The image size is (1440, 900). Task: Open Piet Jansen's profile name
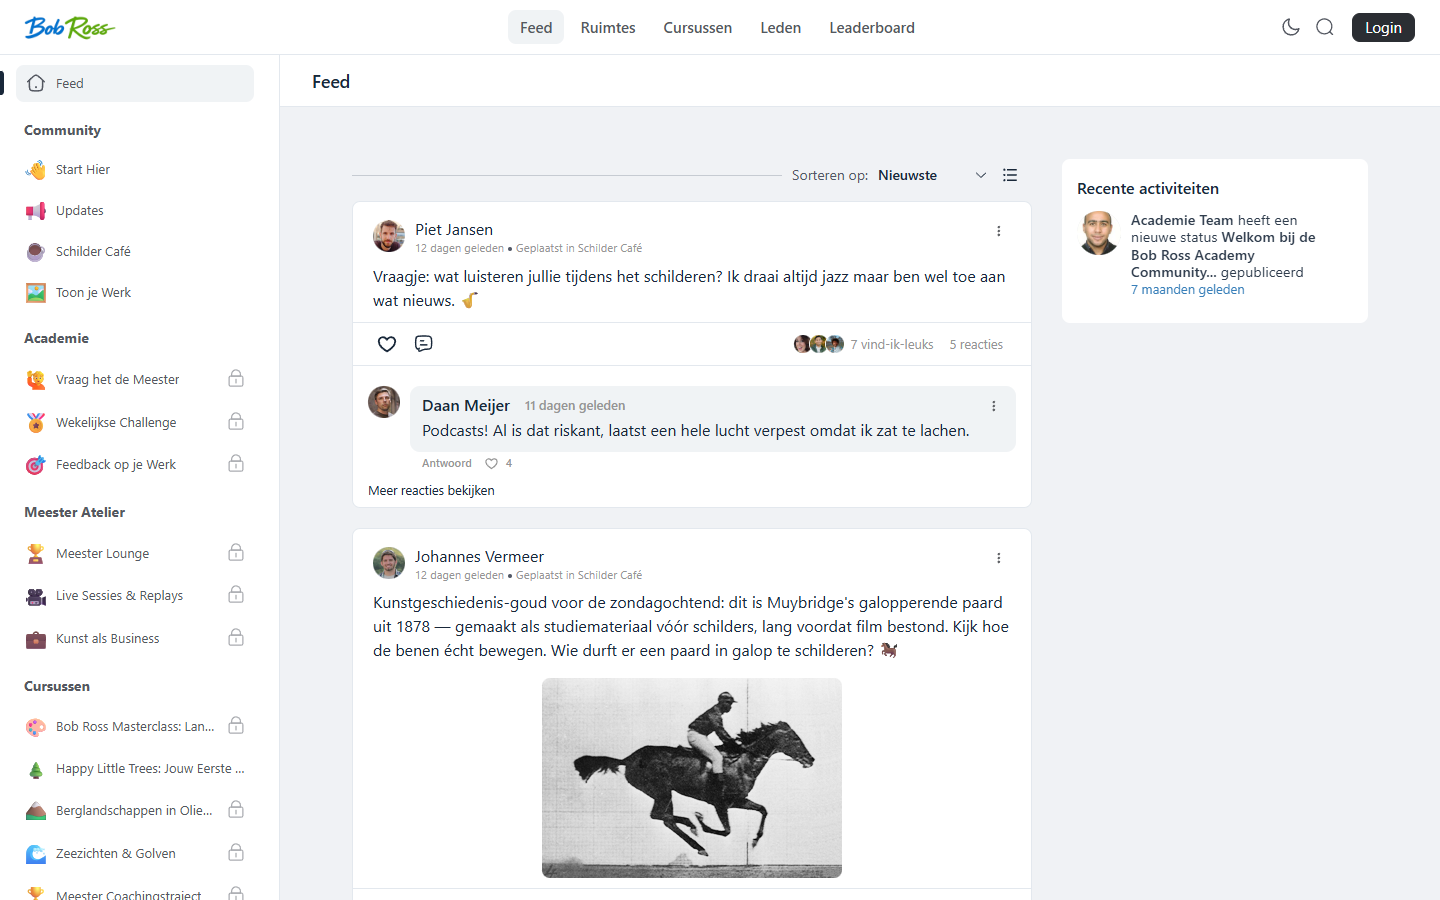click(x=454, y=230)
